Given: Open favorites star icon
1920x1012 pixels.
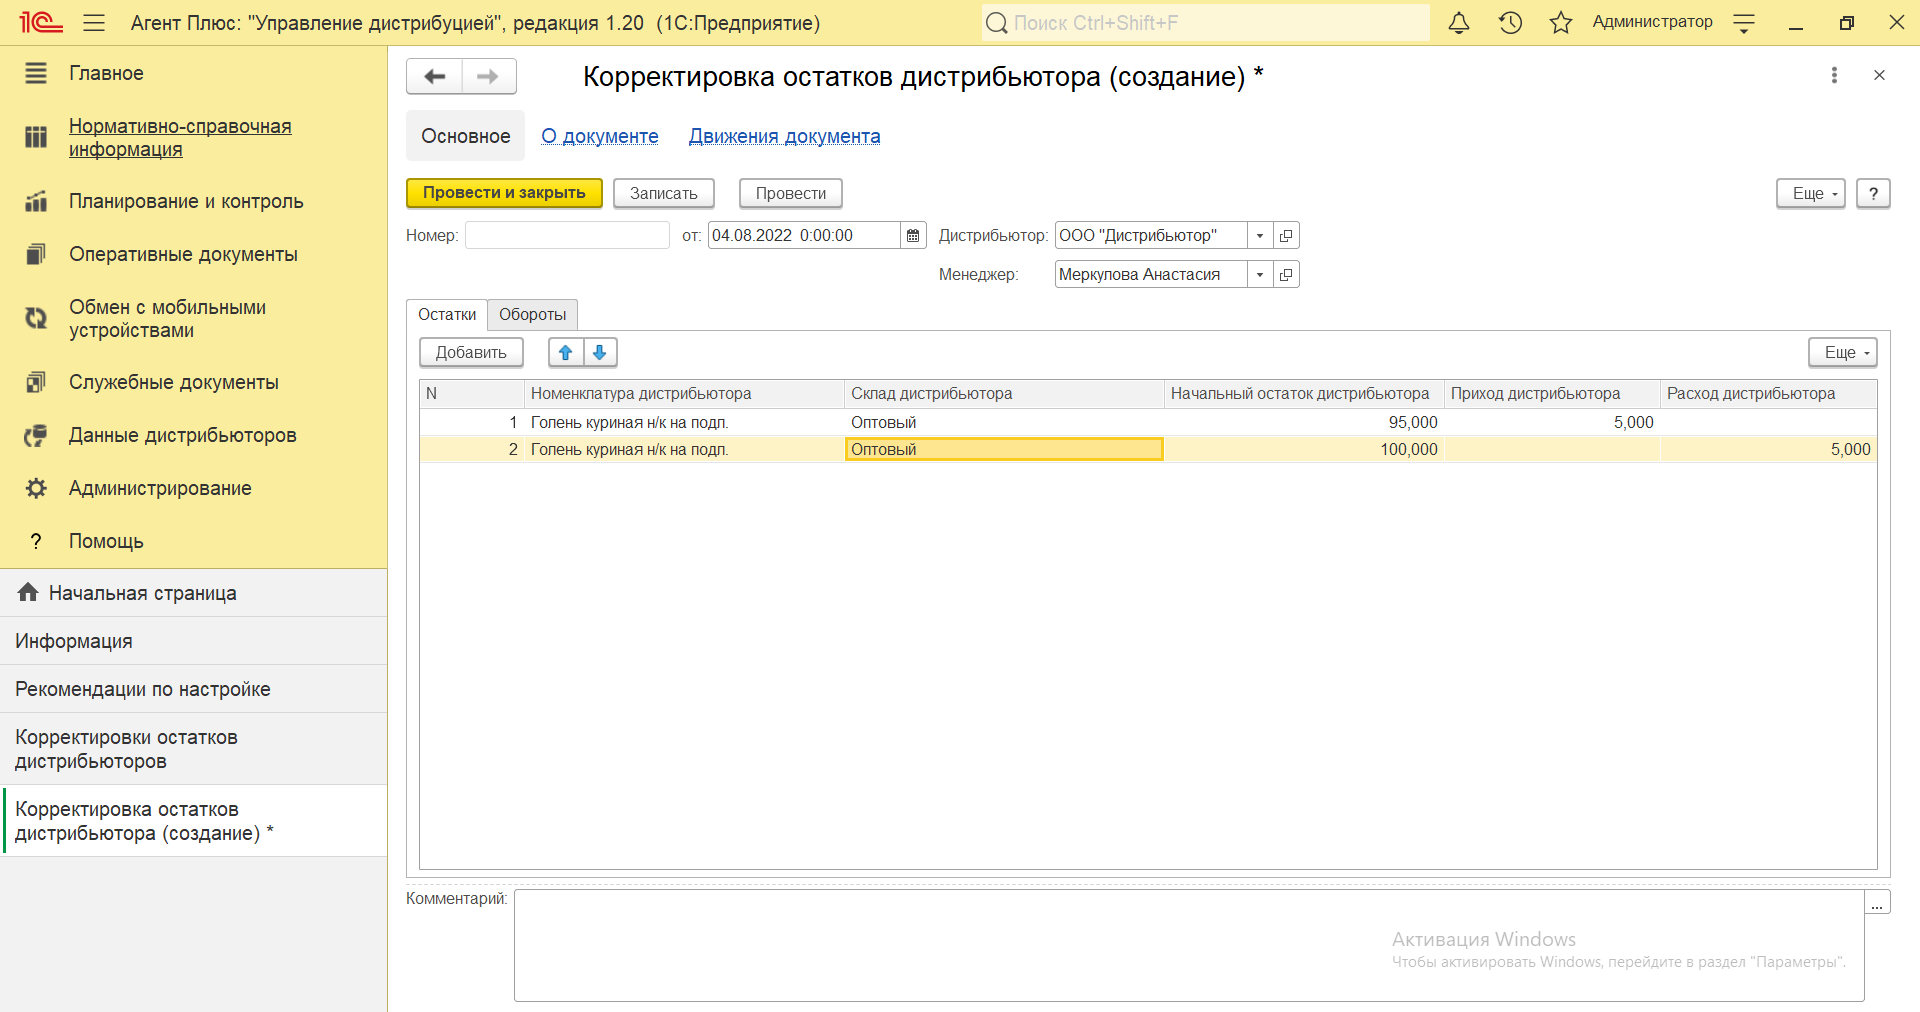Looking at the screenshot, I should coord(1561,22).
